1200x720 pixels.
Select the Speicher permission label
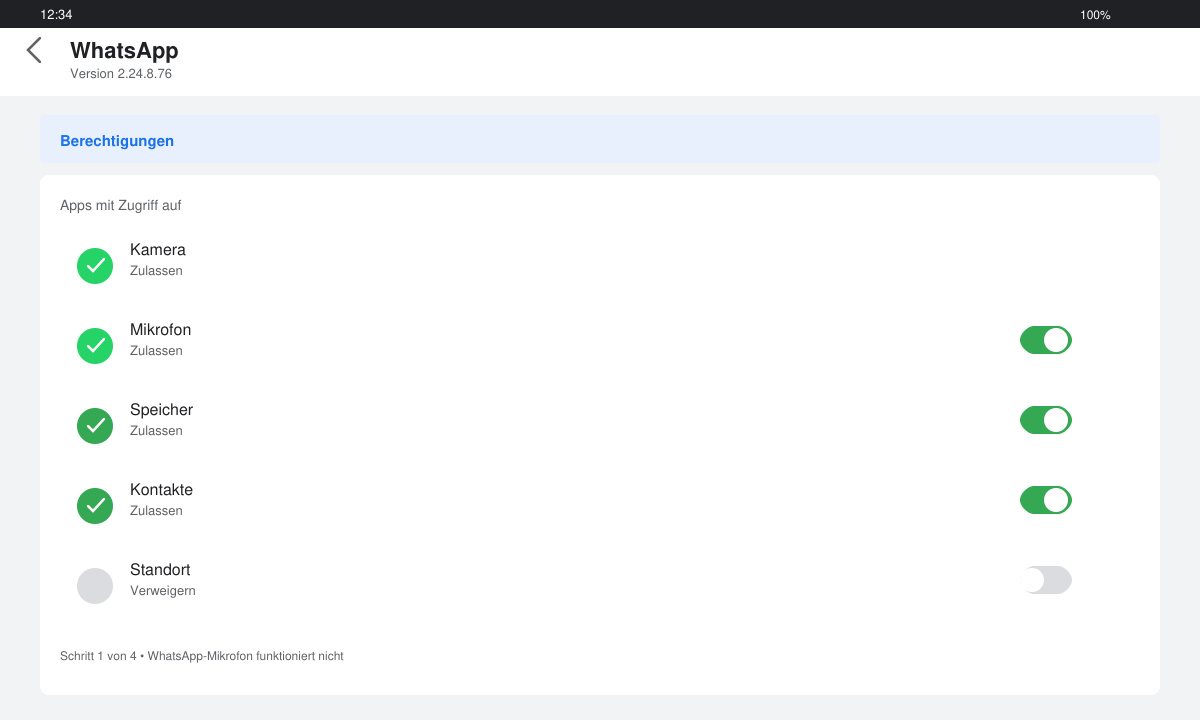pyautogui.click(x=161, y=410)
